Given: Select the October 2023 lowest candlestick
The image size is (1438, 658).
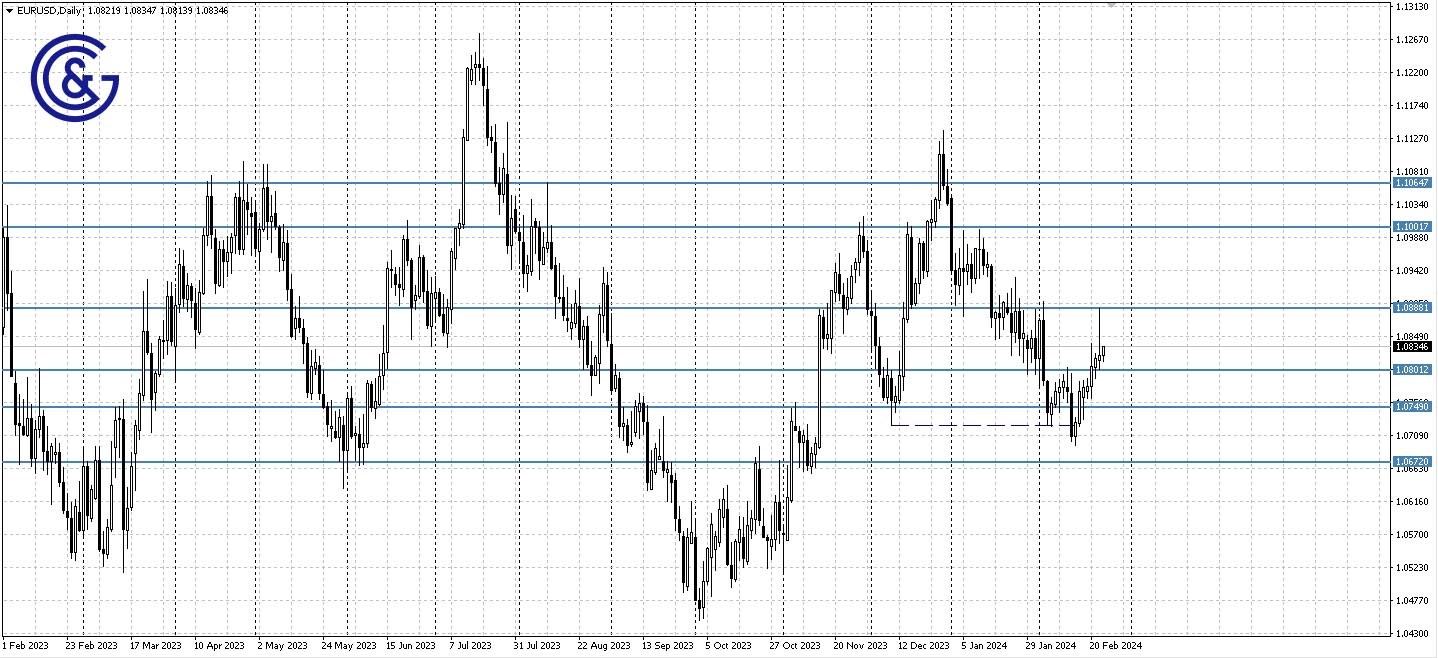Looking at the screenshot, I should click(698, 610).
